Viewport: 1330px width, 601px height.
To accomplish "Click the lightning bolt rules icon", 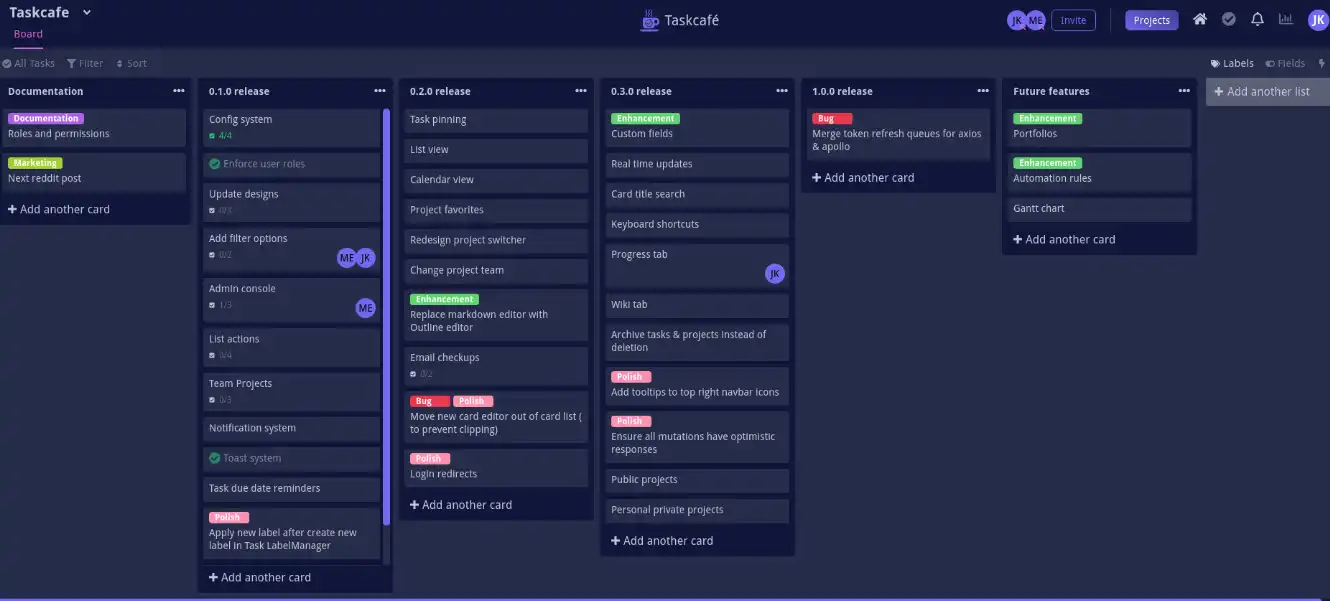I will [1322, 63].
